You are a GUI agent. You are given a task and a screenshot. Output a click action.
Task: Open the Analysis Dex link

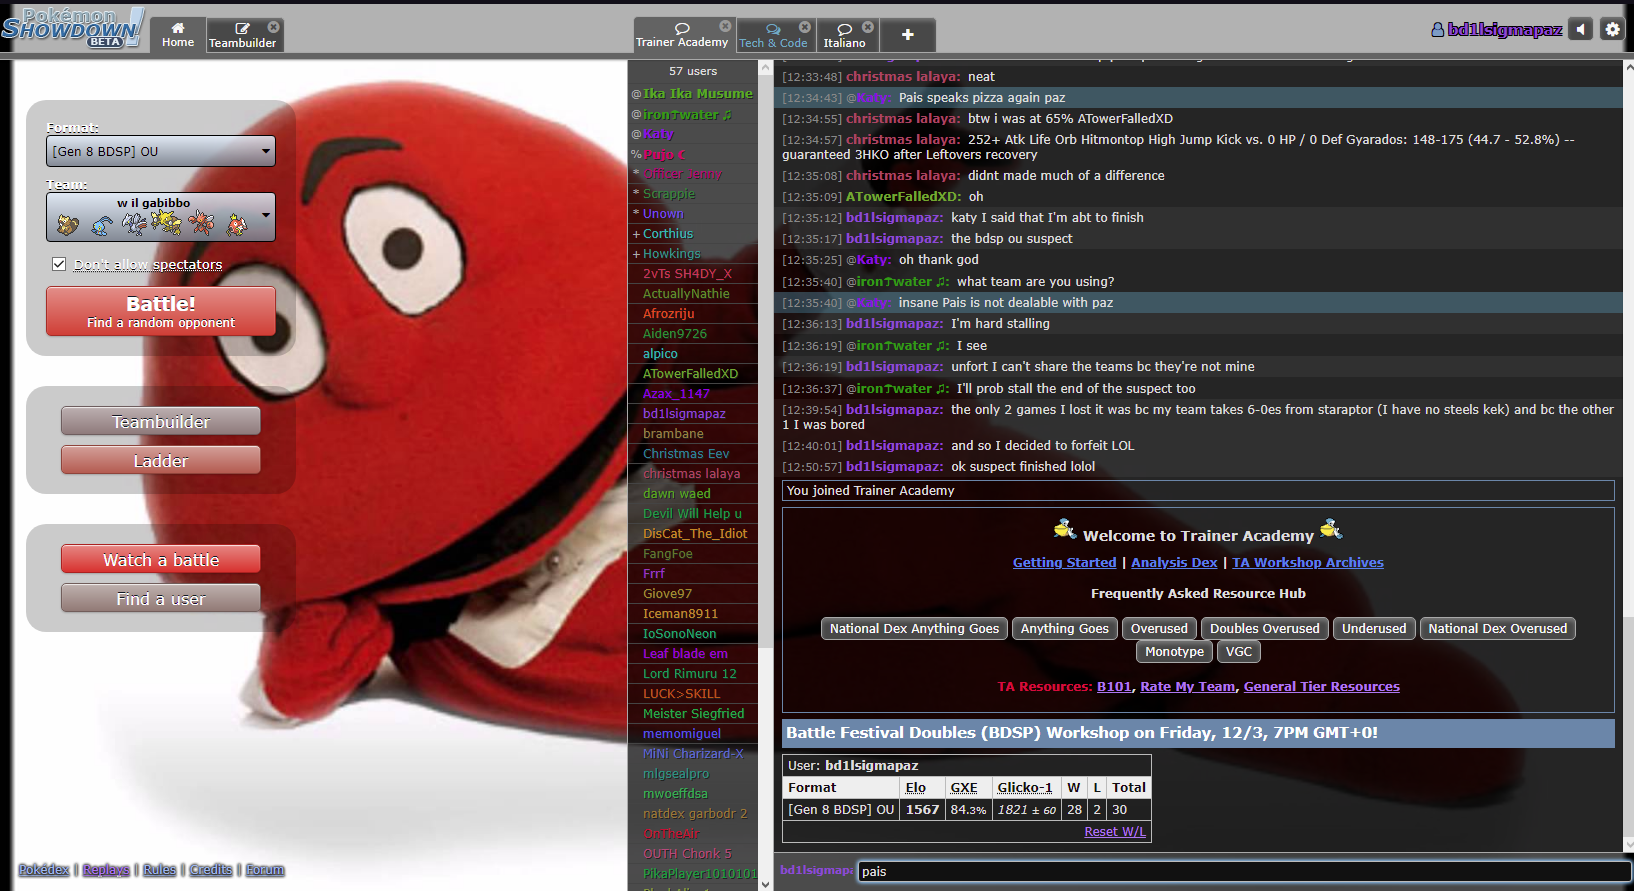coord(1174,563)
